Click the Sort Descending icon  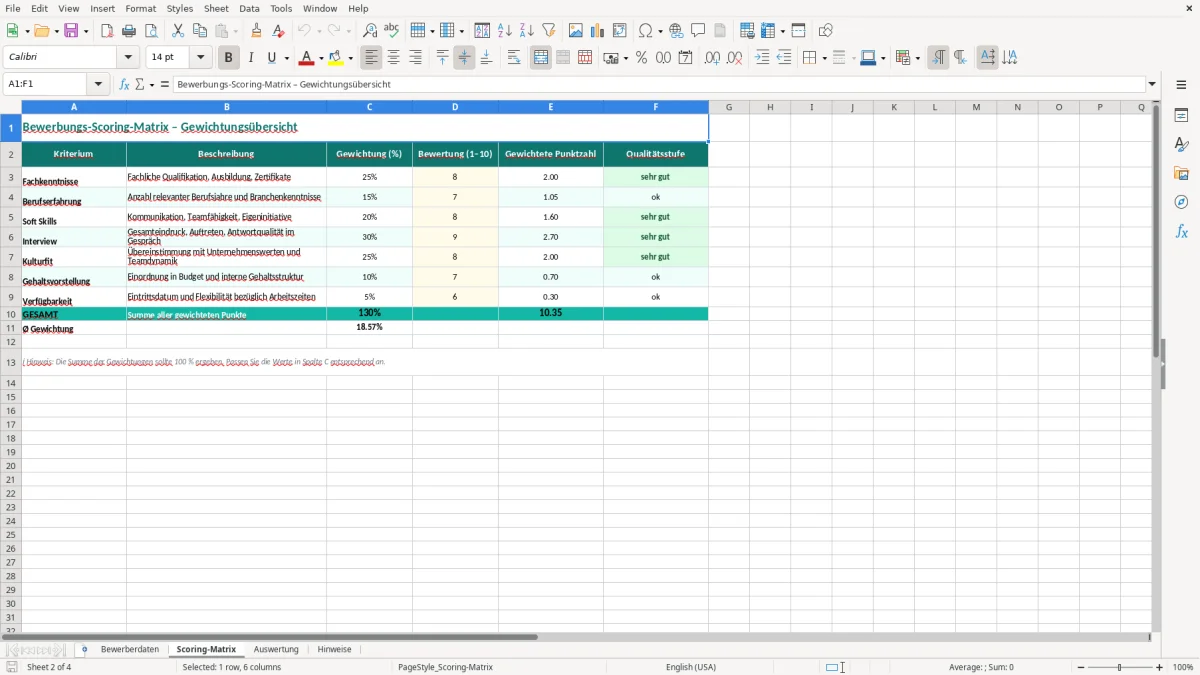[x=527, y=31]
